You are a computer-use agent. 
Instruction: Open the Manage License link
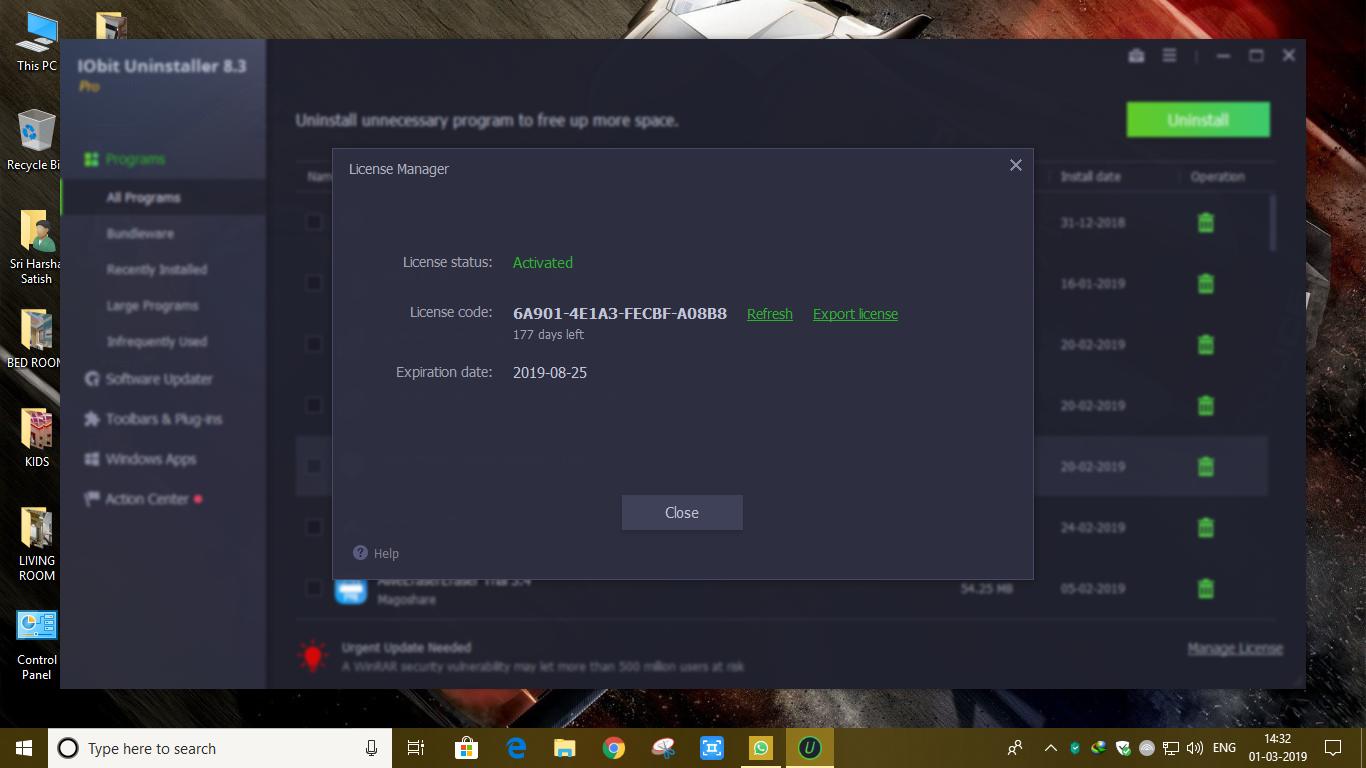(1235, 648)
